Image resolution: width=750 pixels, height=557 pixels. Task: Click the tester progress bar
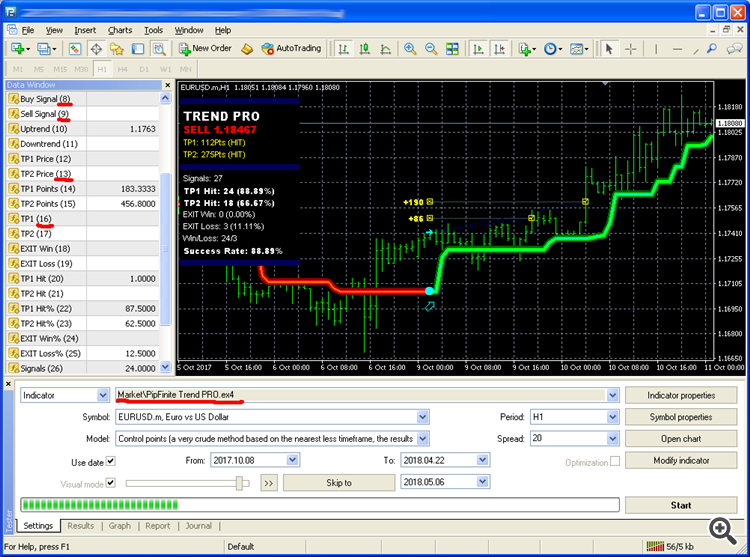[x=320, y=504]
